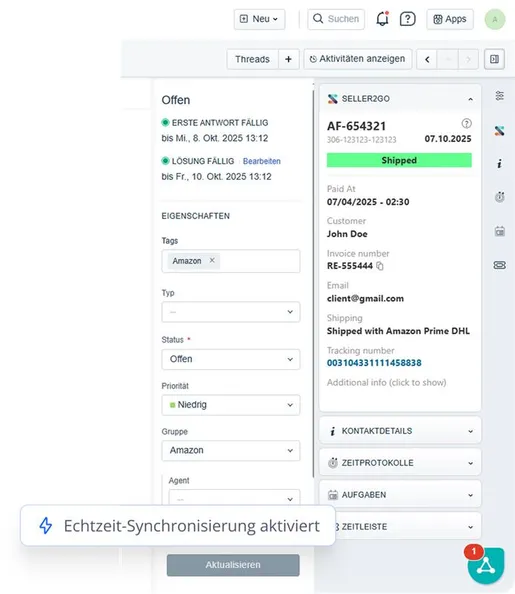
Task: Click Aktivitäten anzeigen button
Action: [358, 59]
